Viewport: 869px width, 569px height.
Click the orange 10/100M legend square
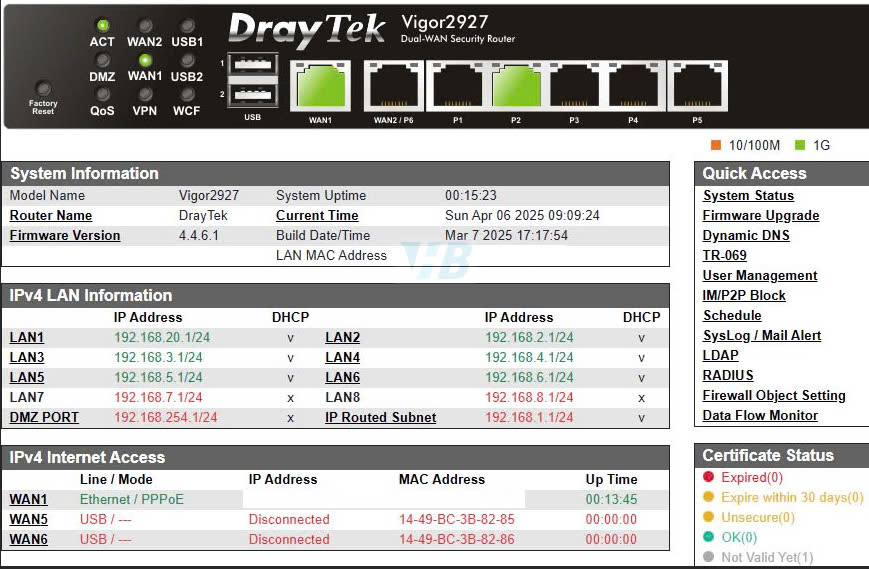pos(716,145)
